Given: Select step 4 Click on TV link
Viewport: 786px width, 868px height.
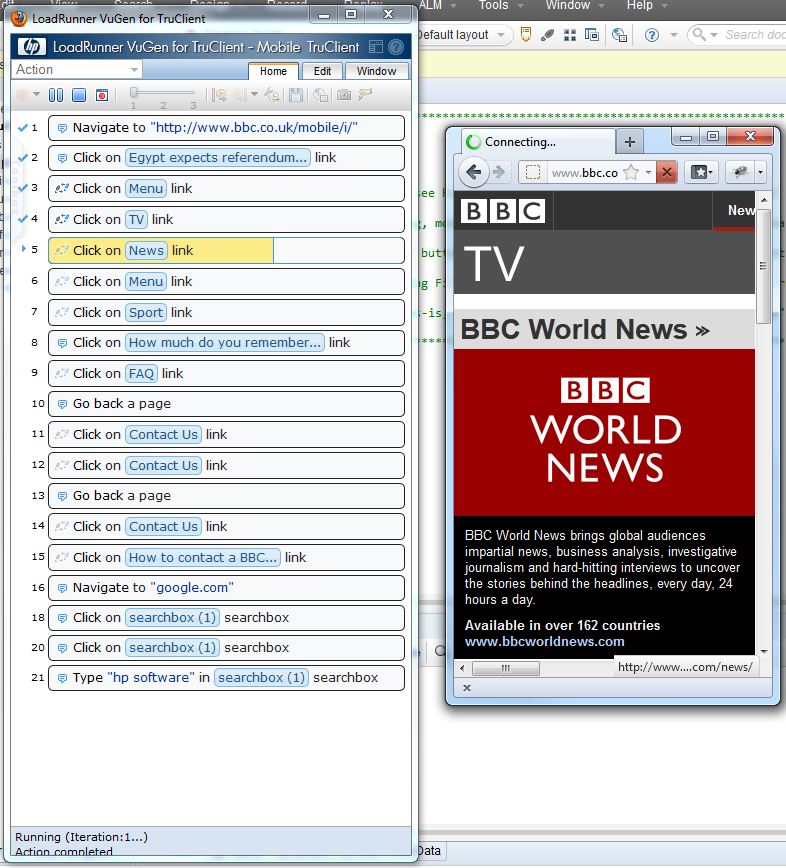Looking at the screenshot, I should (x=226, y=220).
